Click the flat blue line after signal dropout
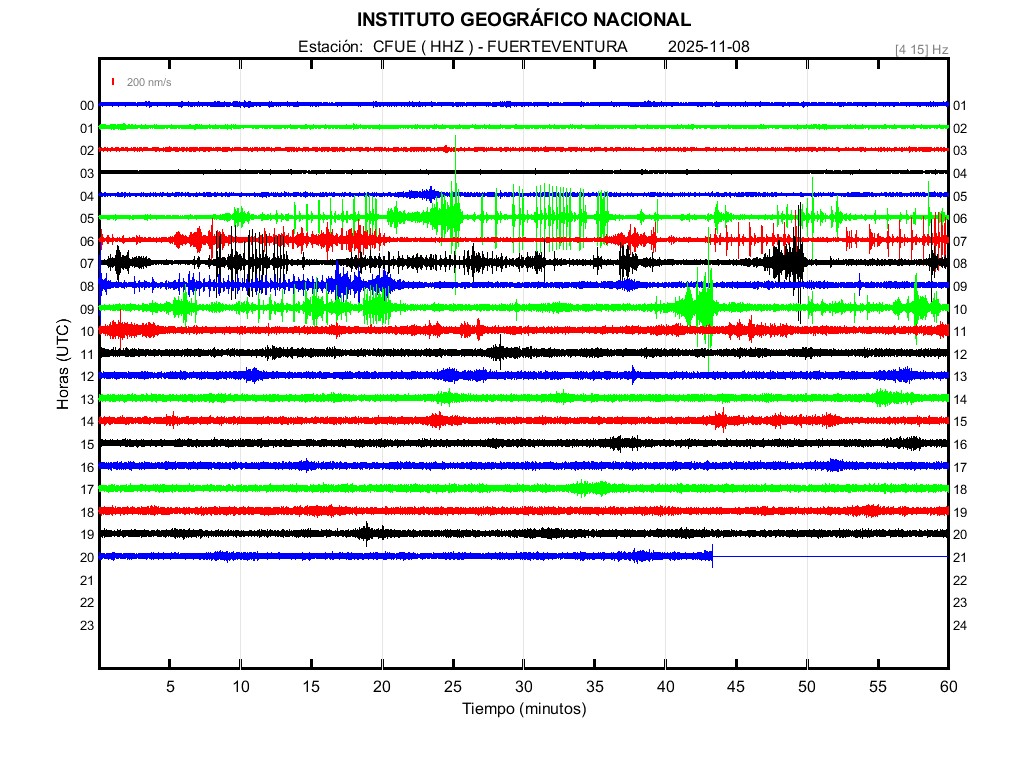The height and width of the screenshot is (768, 1024). click(x=830, y=556)
